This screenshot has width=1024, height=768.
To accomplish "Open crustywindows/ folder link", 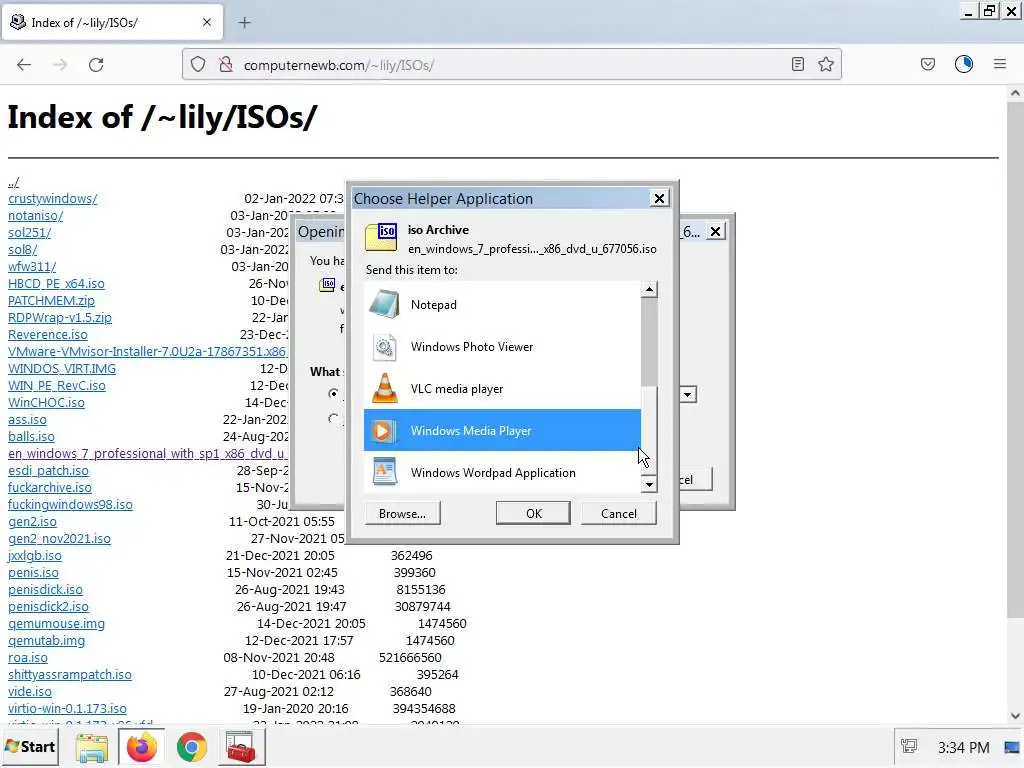I will pos(52,199).
